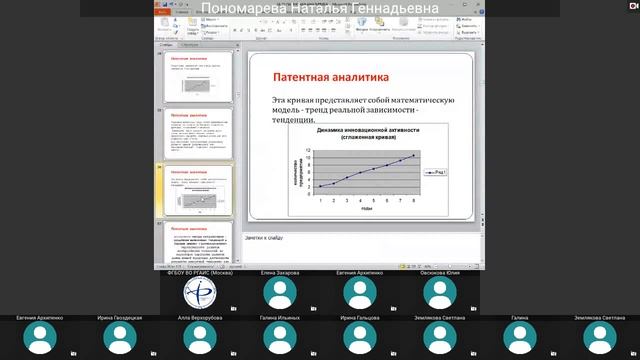This screenshot has height=360, width=640.
Task: Click the zoom out minus button
Action: (436, 267)
